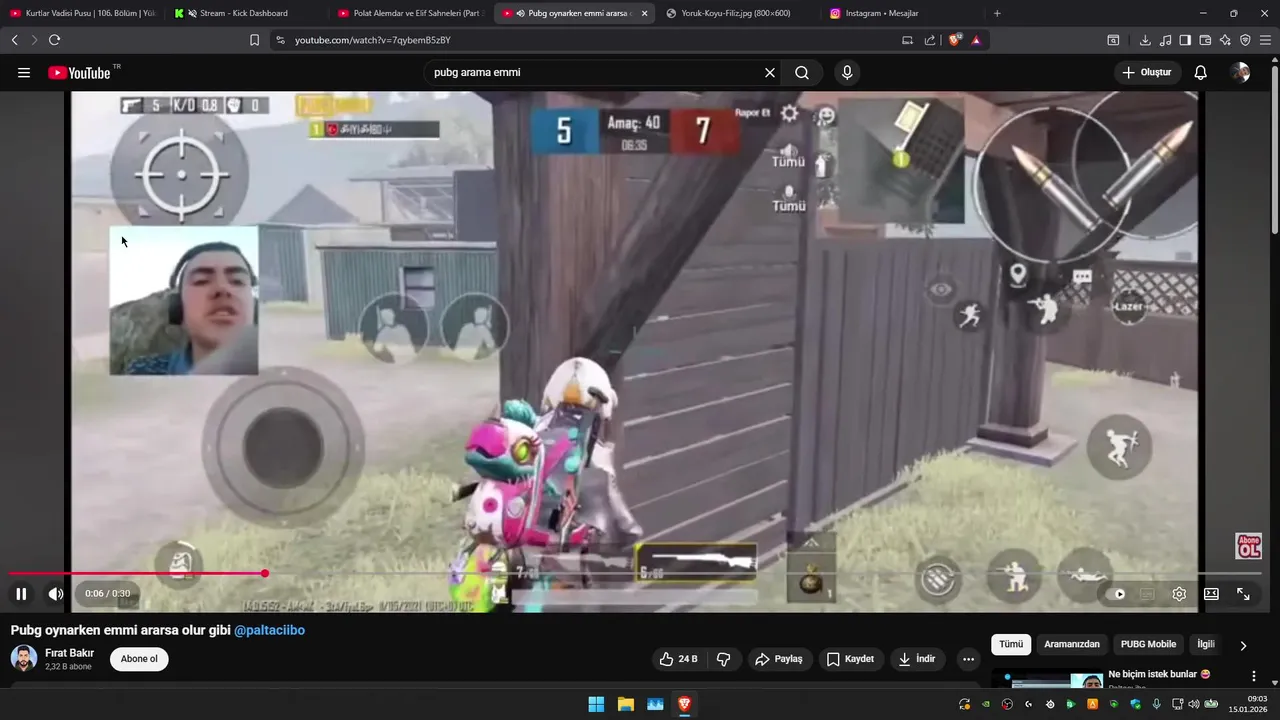Viewport: 1280px width, 720px height.
Task: Switch to Kurtlar Vadisi Pusu tab
Action: [x=83, y=13]
